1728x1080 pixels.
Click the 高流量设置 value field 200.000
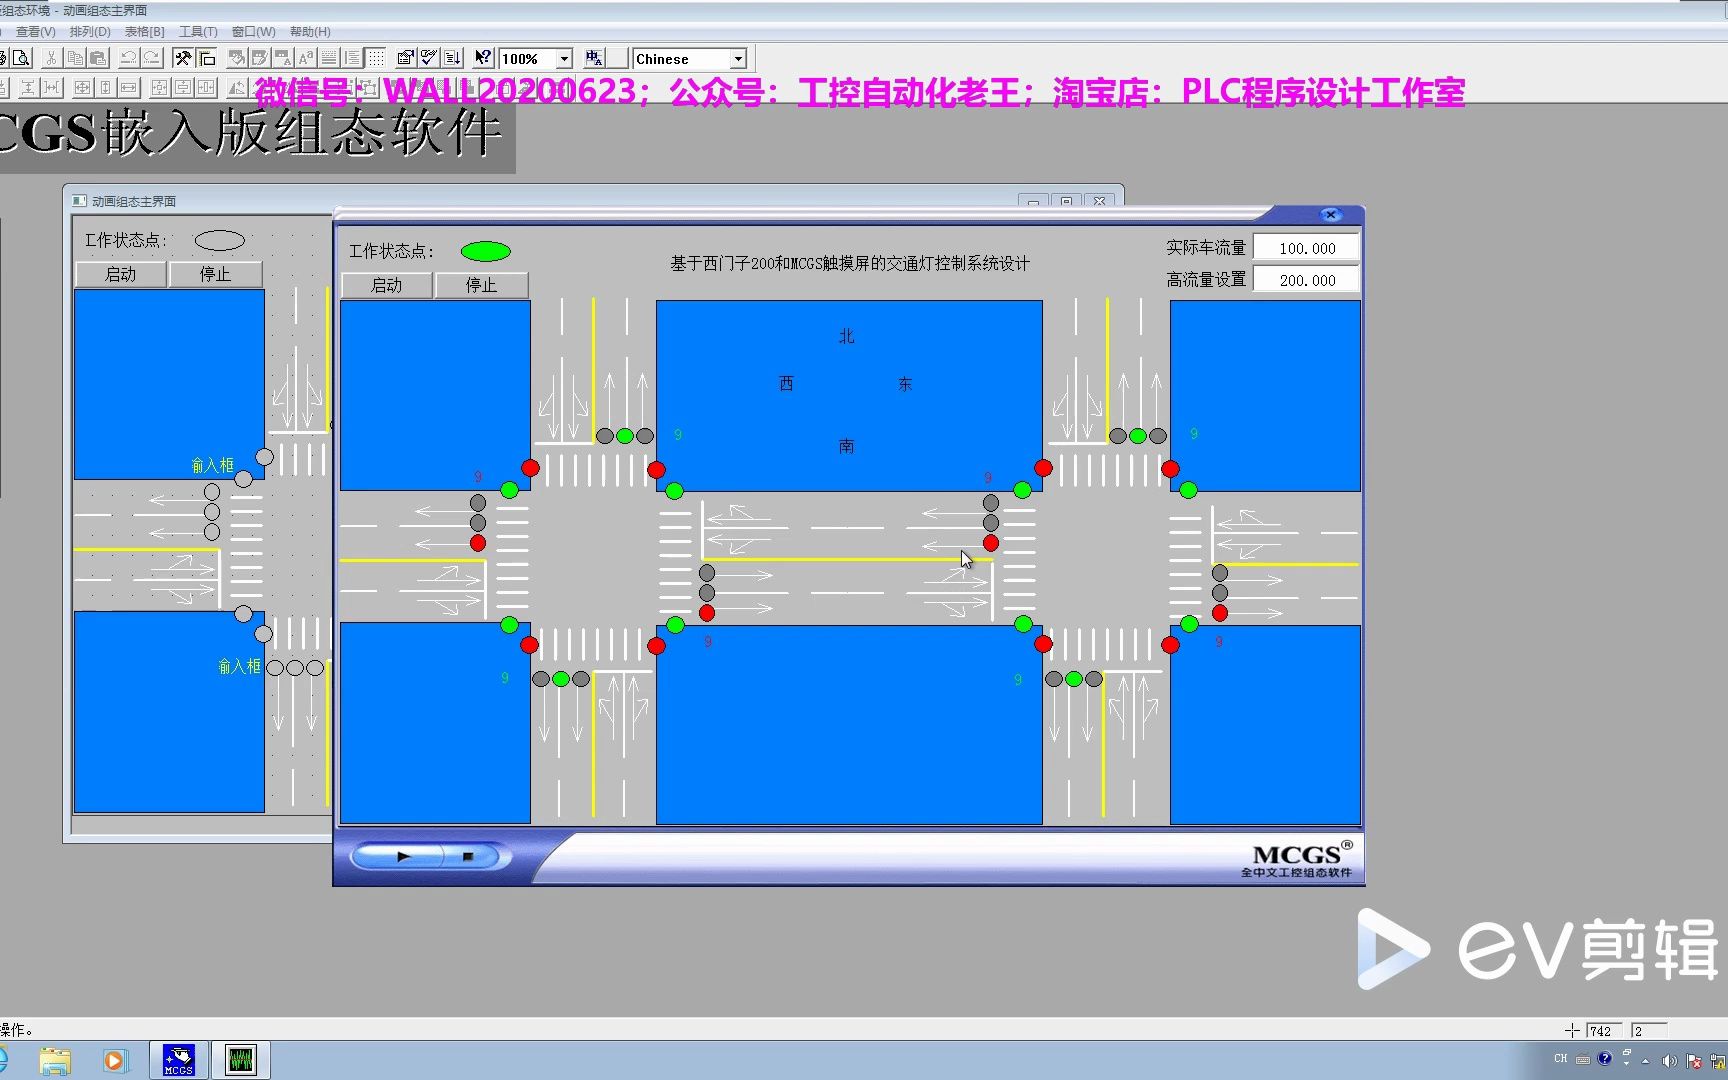pos(1307,280)
